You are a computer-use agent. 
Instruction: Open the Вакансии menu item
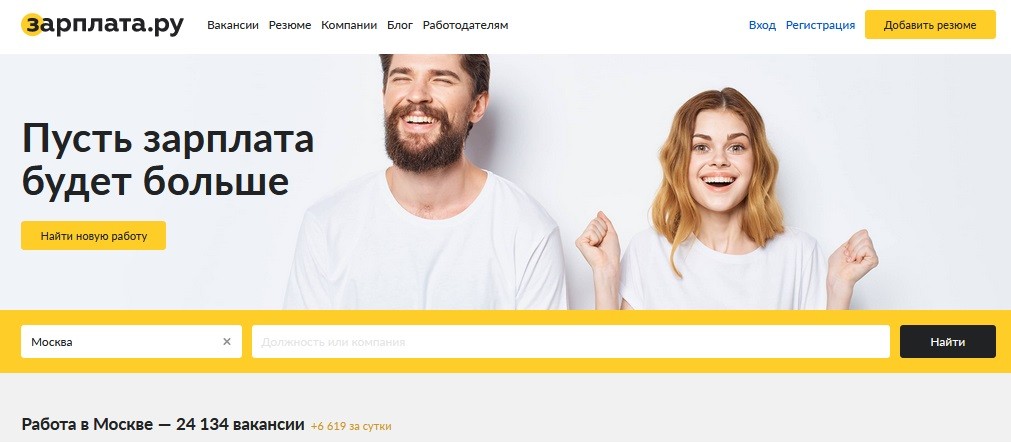point(233,25)
